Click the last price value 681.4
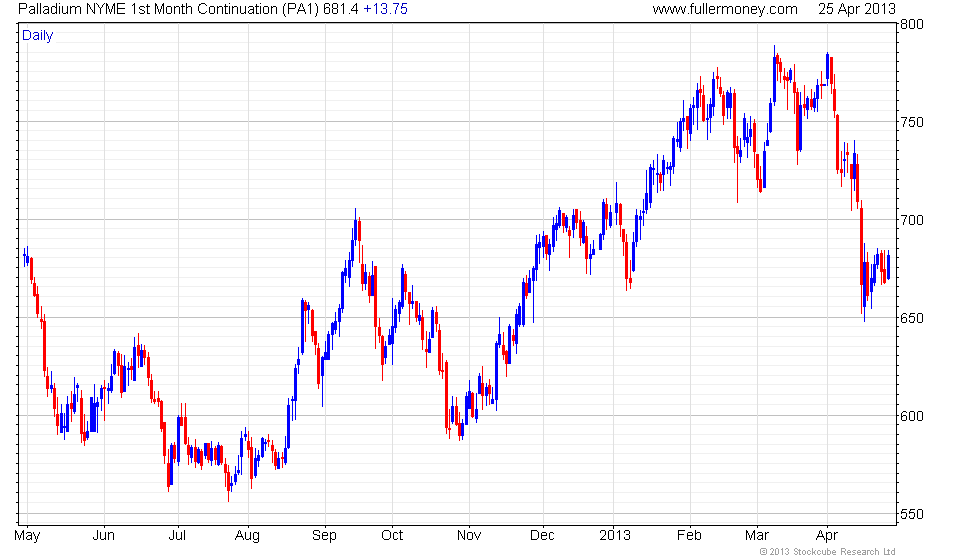Image resolution: width=980 pixels, height=560 pixels. tap(341, 9)
